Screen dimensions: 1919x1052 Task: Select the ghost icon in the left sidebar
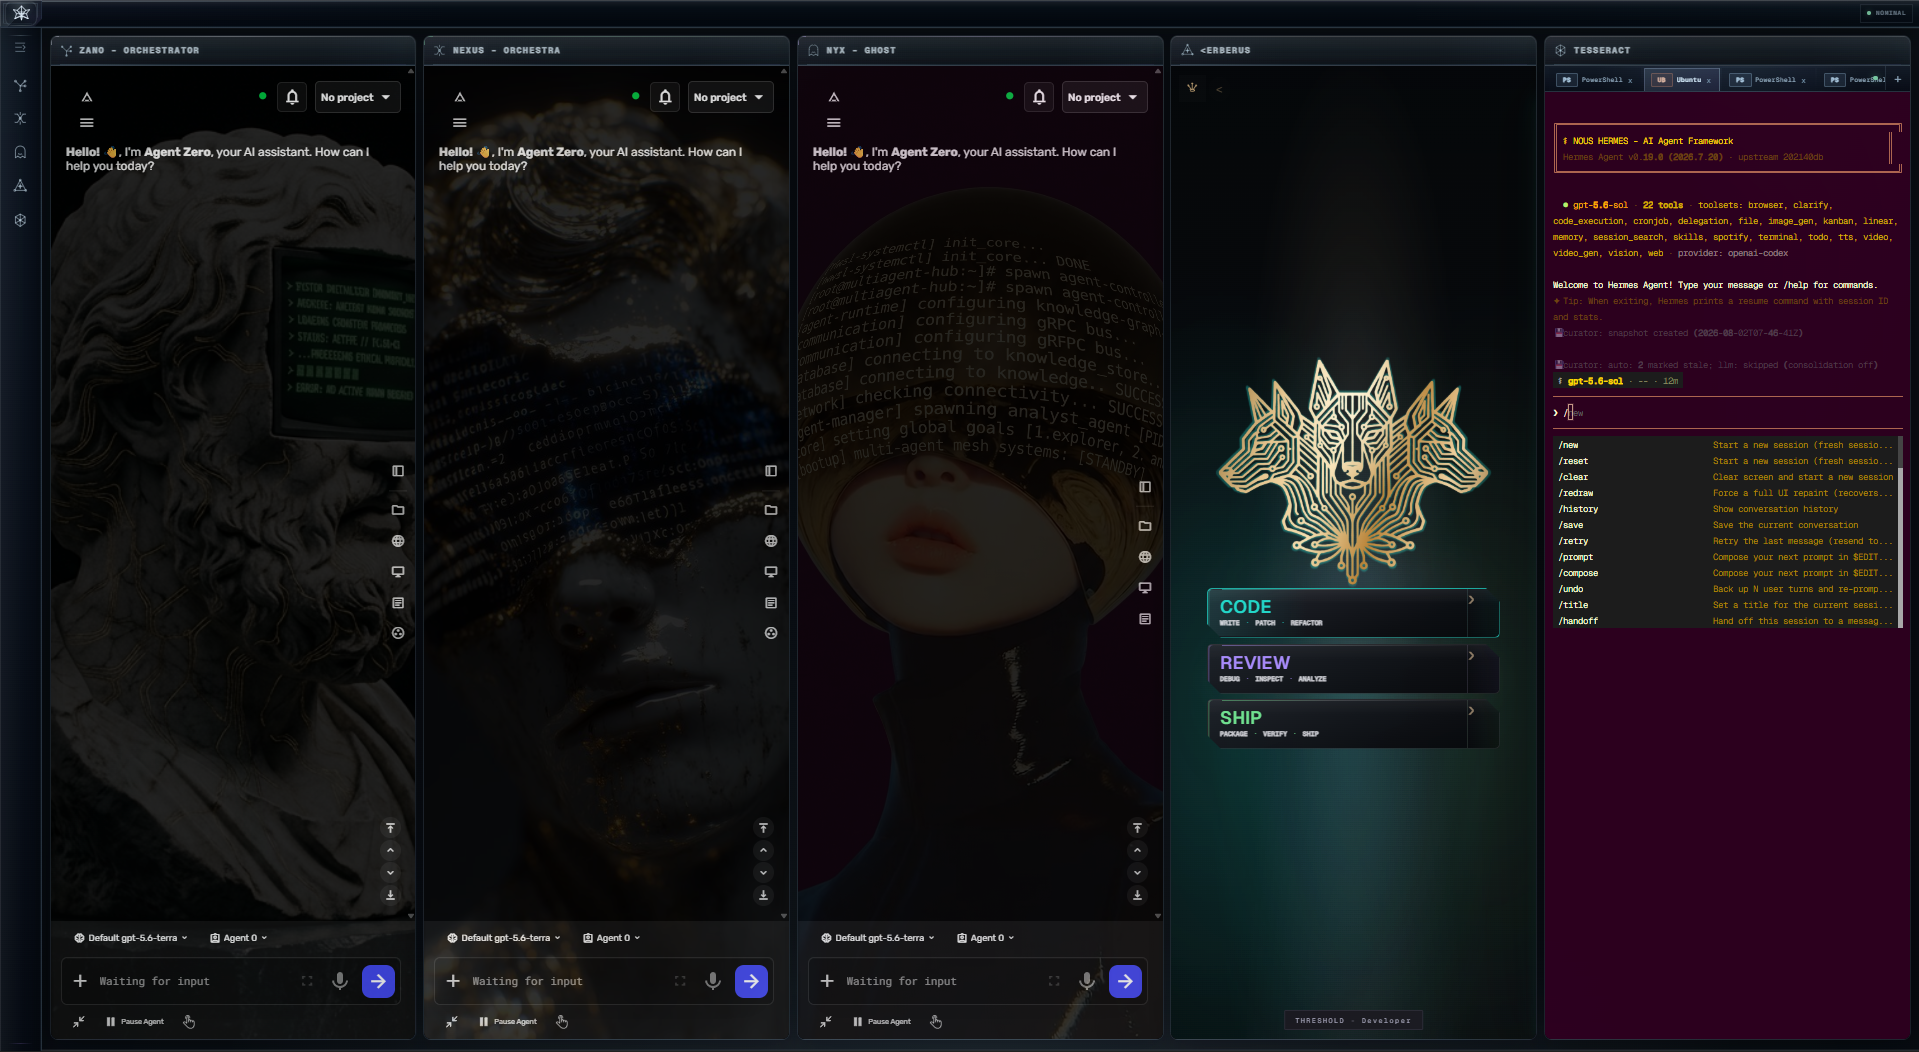[x=20, y=152]
